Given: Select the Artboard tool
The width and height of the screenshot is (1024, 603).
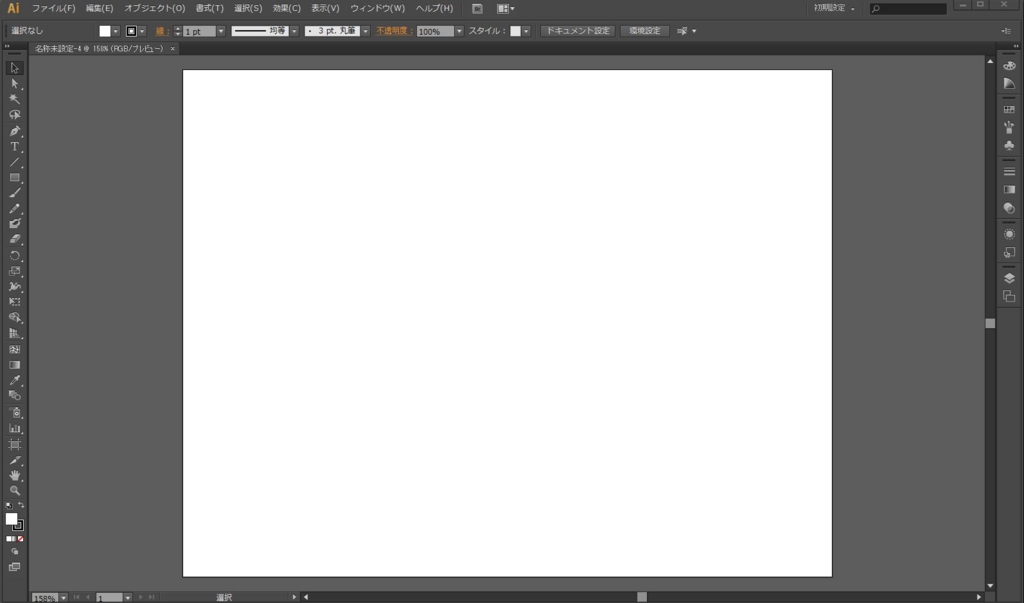Looking at the screenshot, I should point(14,444).
